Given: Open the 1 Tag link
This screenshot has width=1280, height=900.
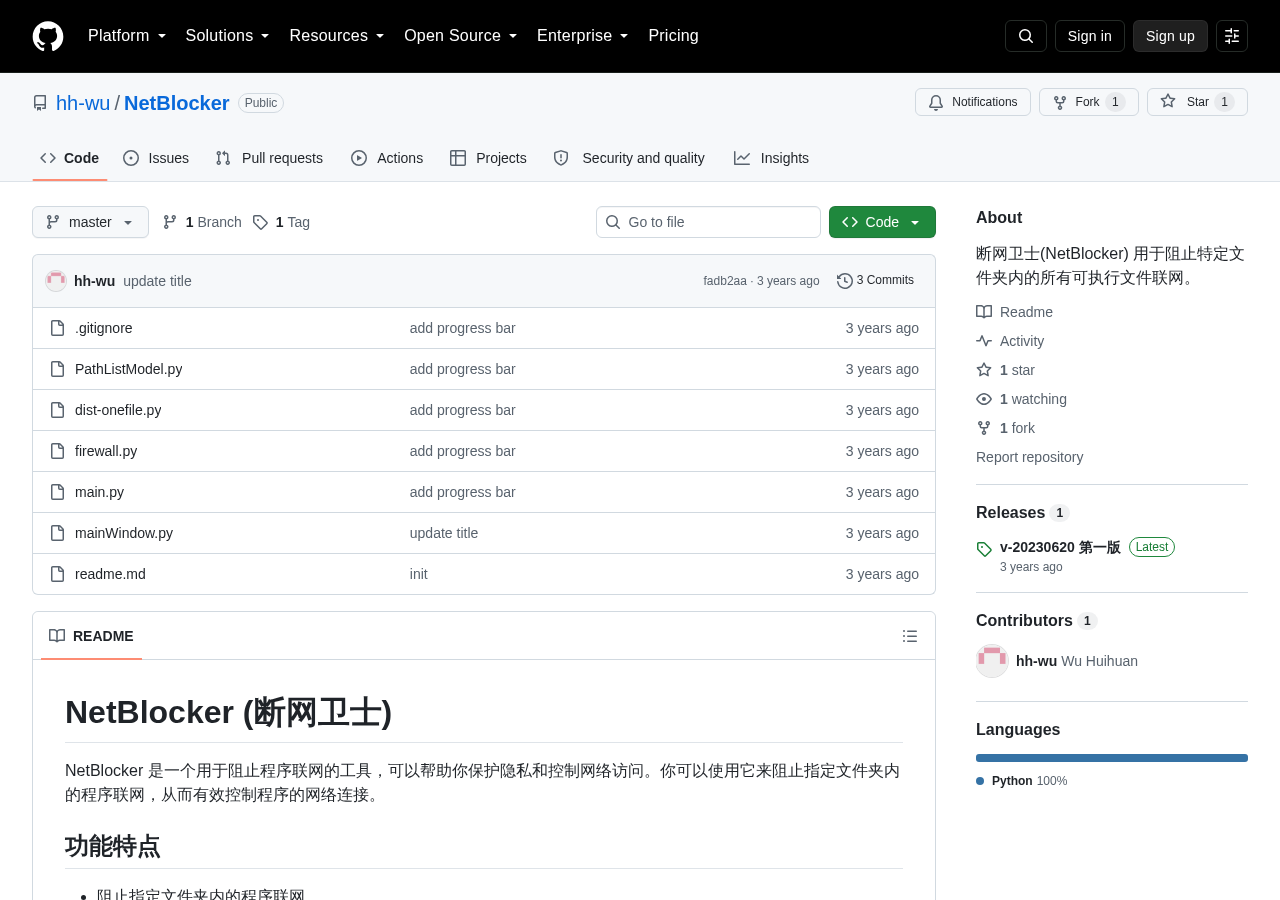Looking at the screenshot, I should pyautogui.click(x=281, y=222).
